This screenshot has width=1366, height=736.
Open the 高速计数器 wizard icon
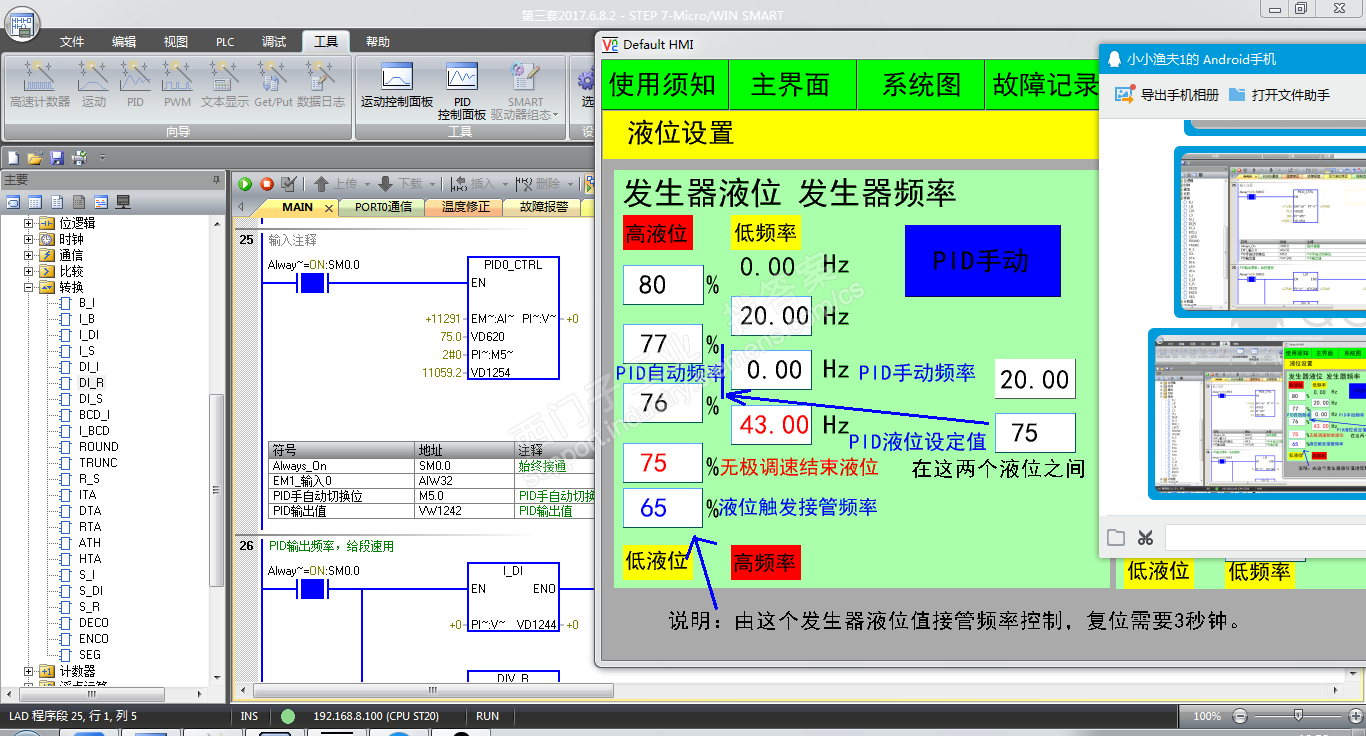(40, 84)
